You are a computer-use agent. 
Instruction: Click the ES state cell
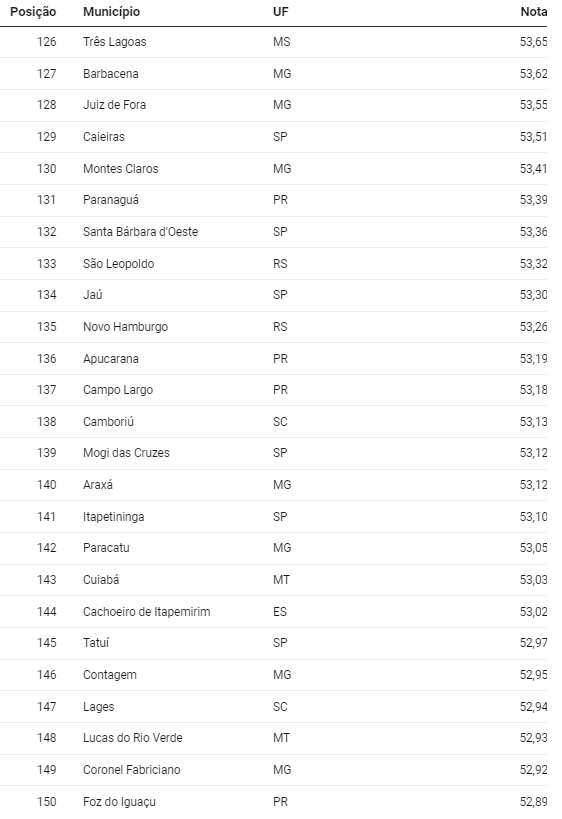tap(280, 612)
